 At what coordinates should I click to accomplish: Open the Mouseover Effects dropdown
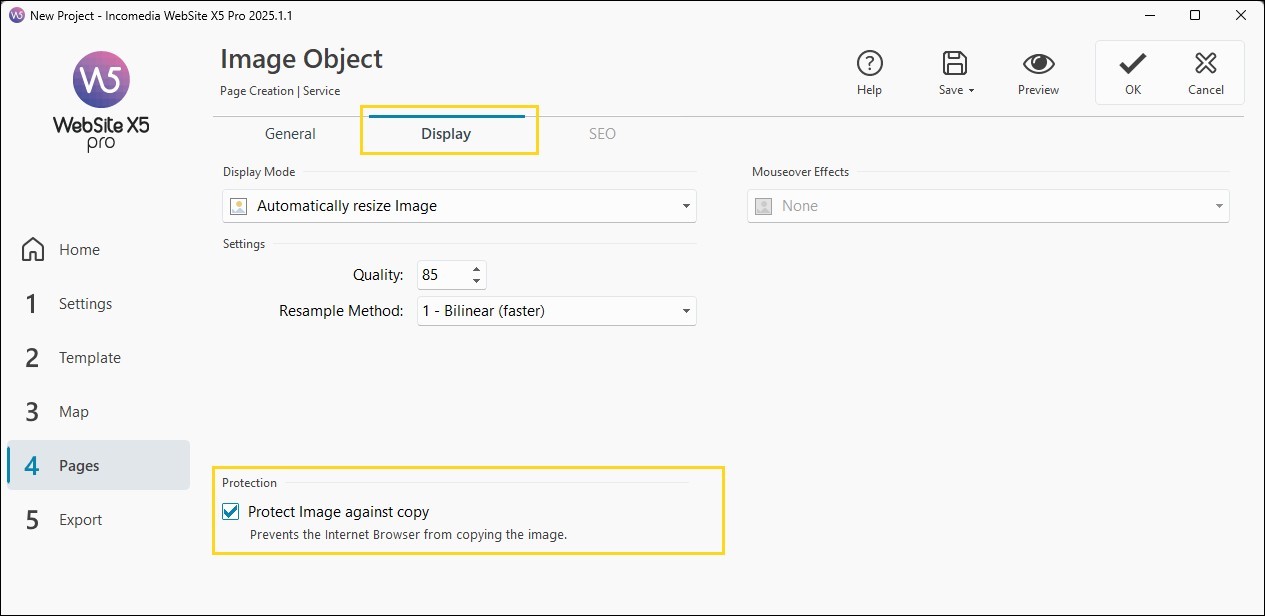pos(988,206)
